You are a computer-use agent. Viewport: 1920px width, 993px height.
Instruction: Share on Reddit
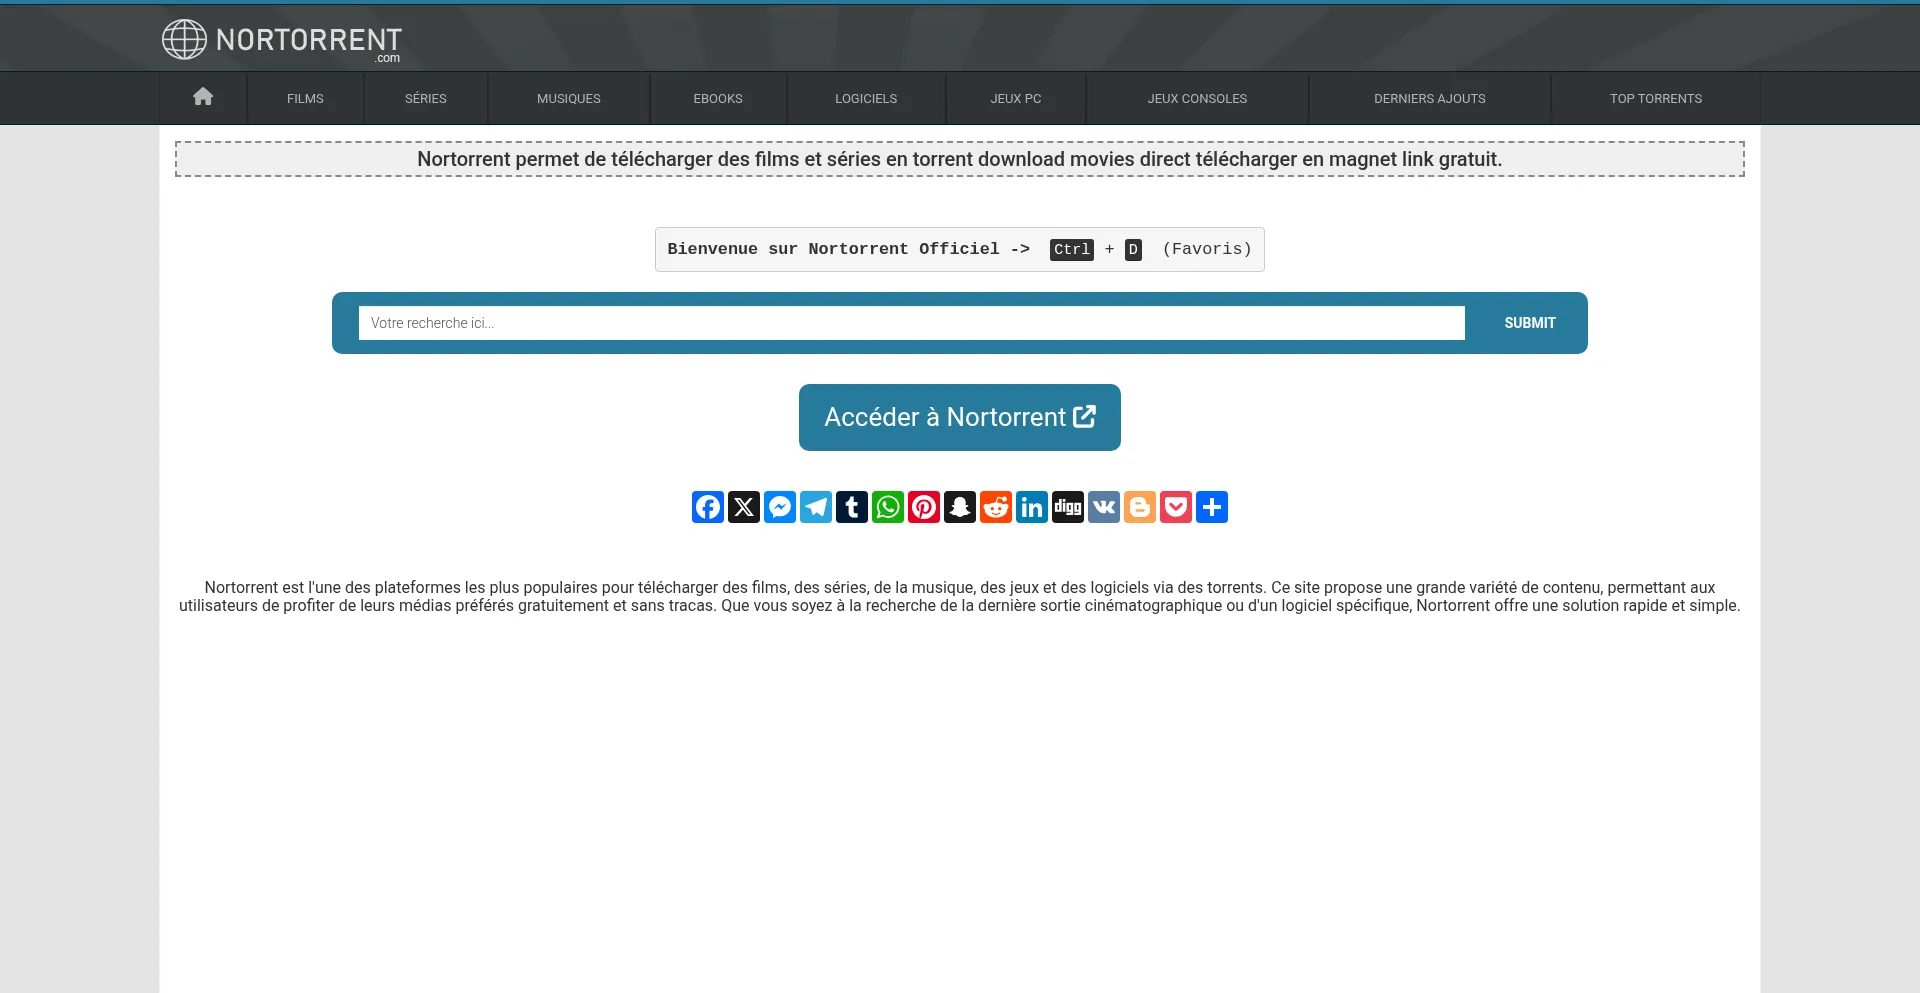[996, 507]
